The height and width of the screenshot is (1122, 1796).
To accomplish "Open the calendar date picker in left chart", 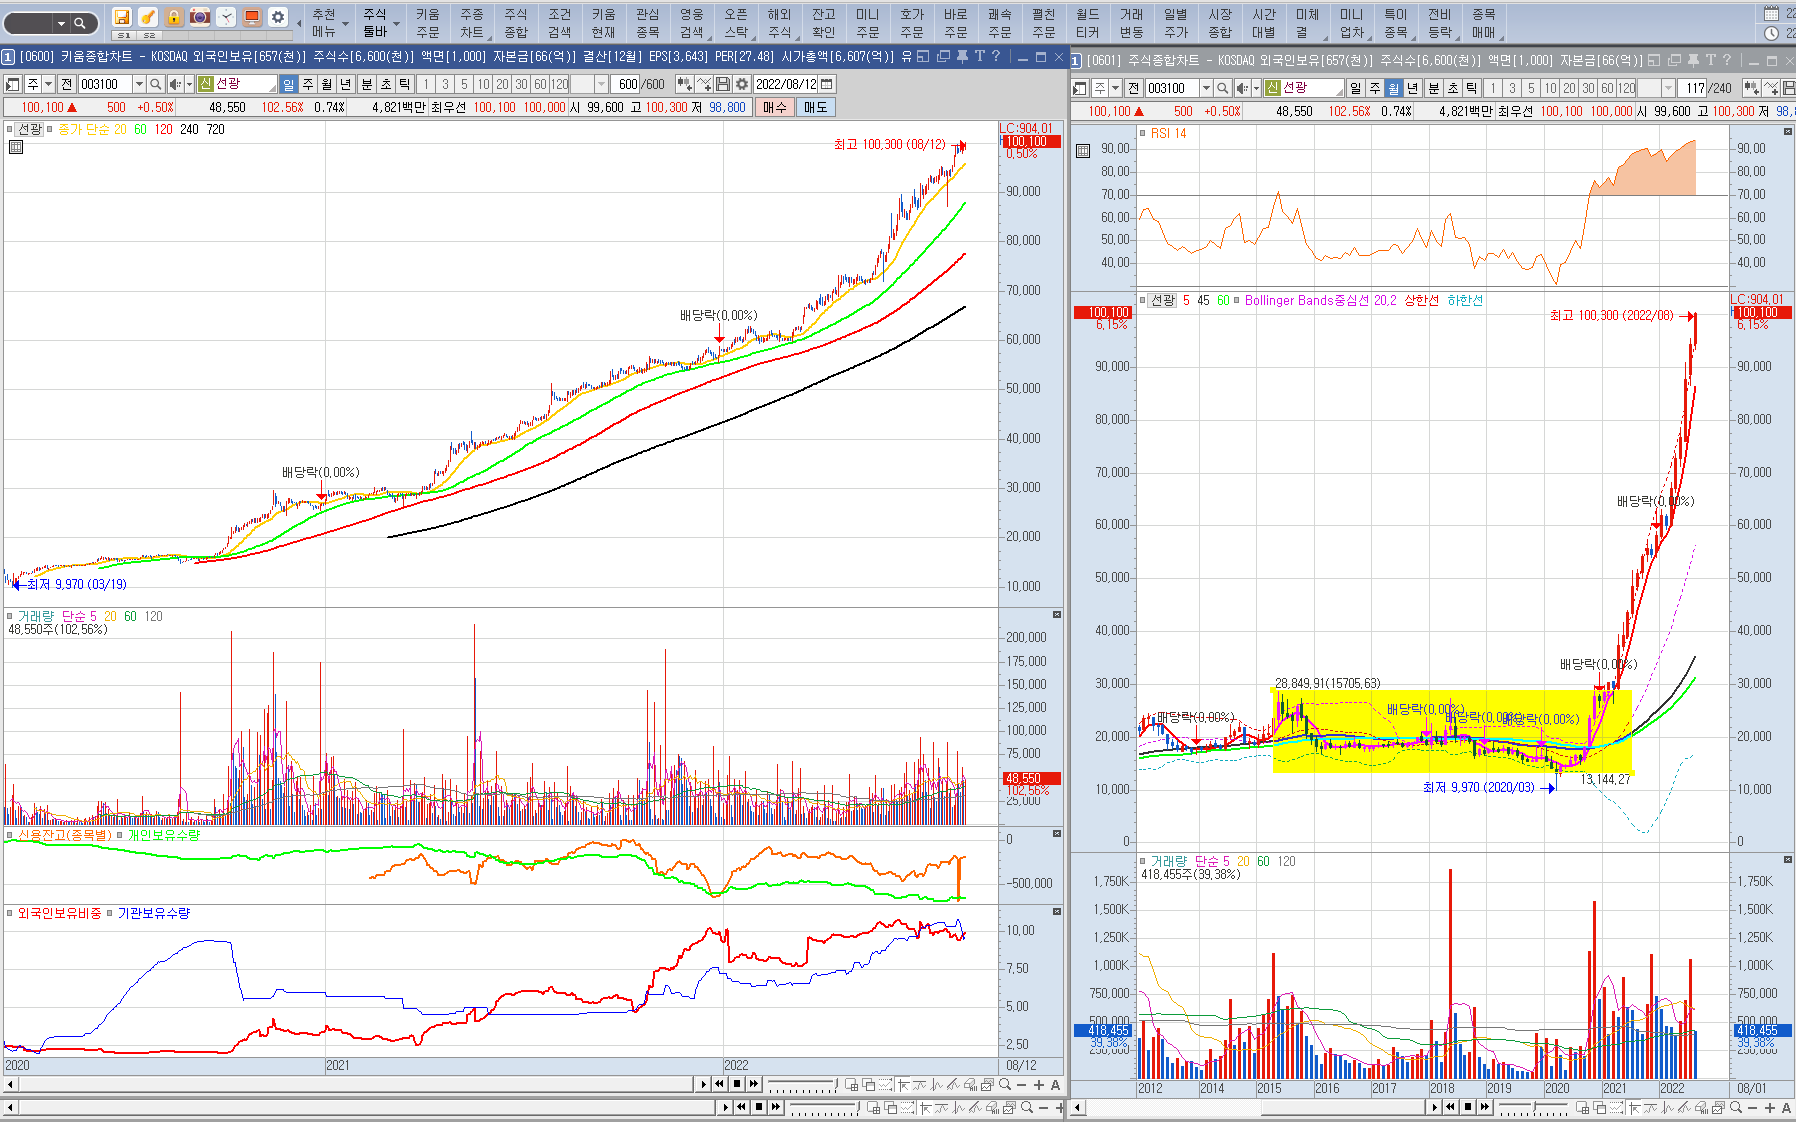I will [827, 85].
